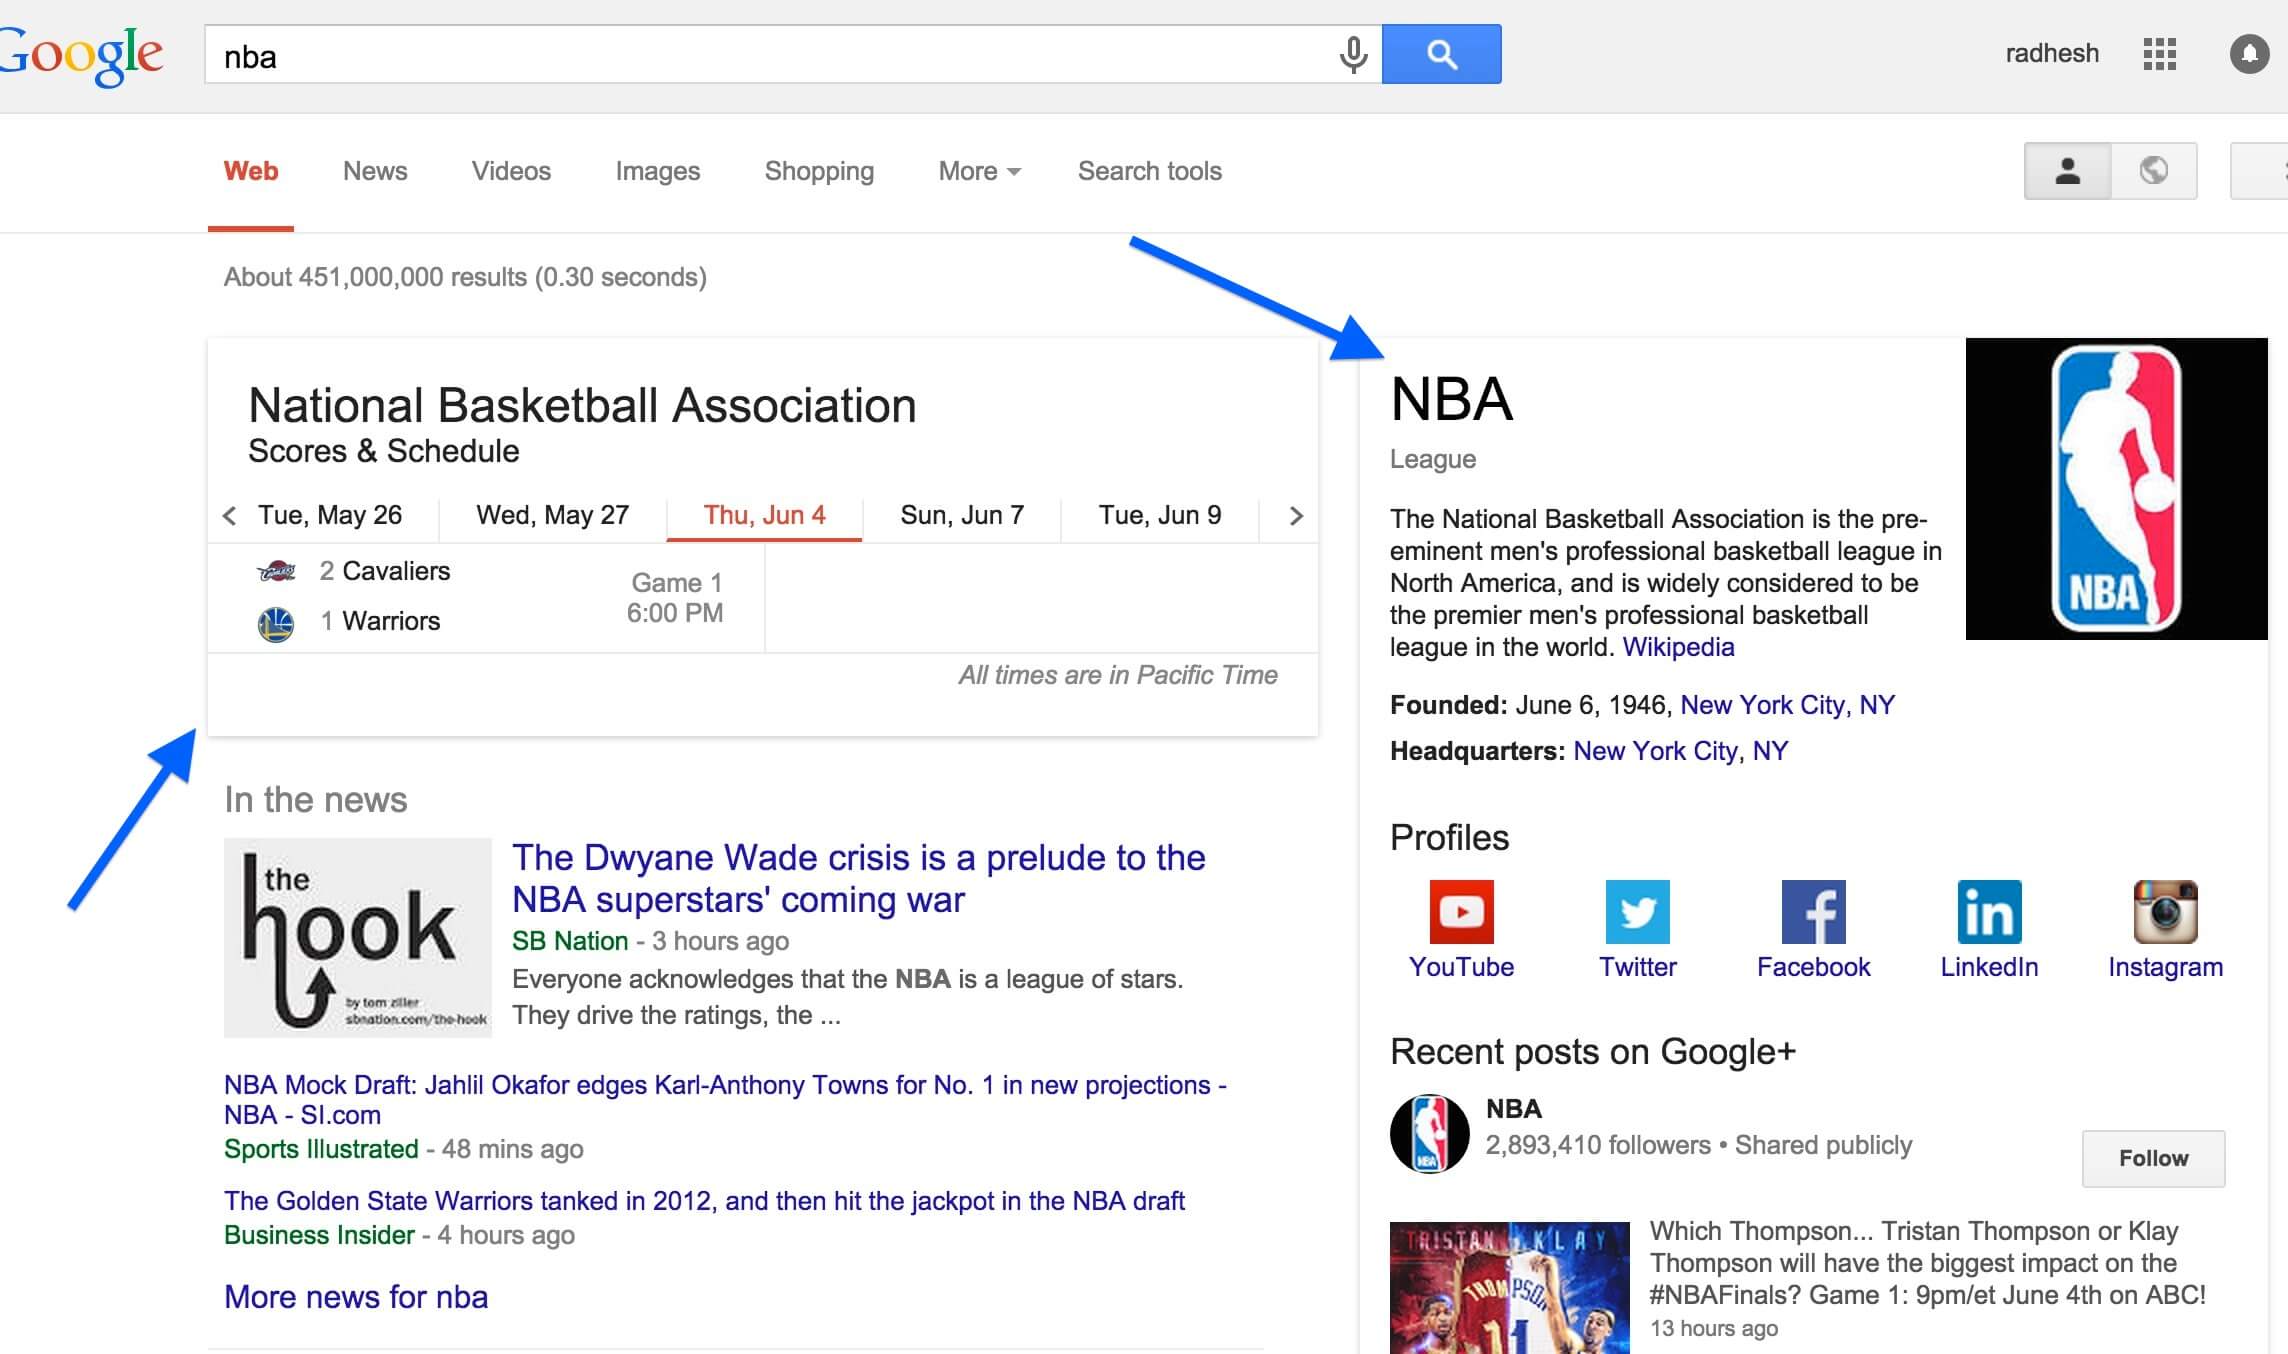Click National Basketball Association heading
Viewport: 2288px width, 1354px height.
coord(582,405)
